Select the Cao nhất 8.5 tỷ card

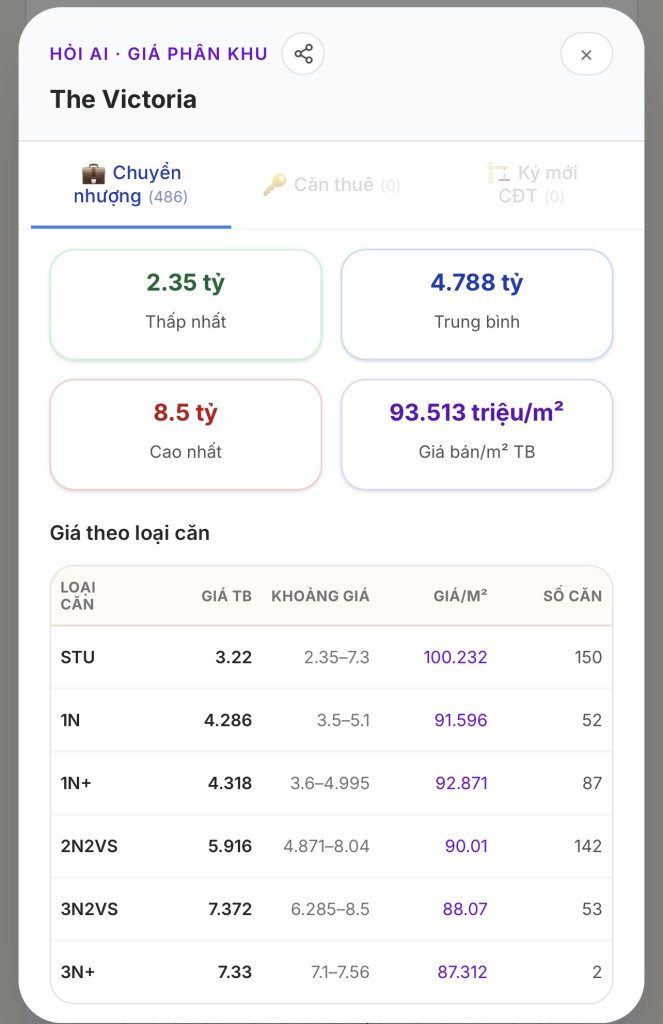pos(186,434)
